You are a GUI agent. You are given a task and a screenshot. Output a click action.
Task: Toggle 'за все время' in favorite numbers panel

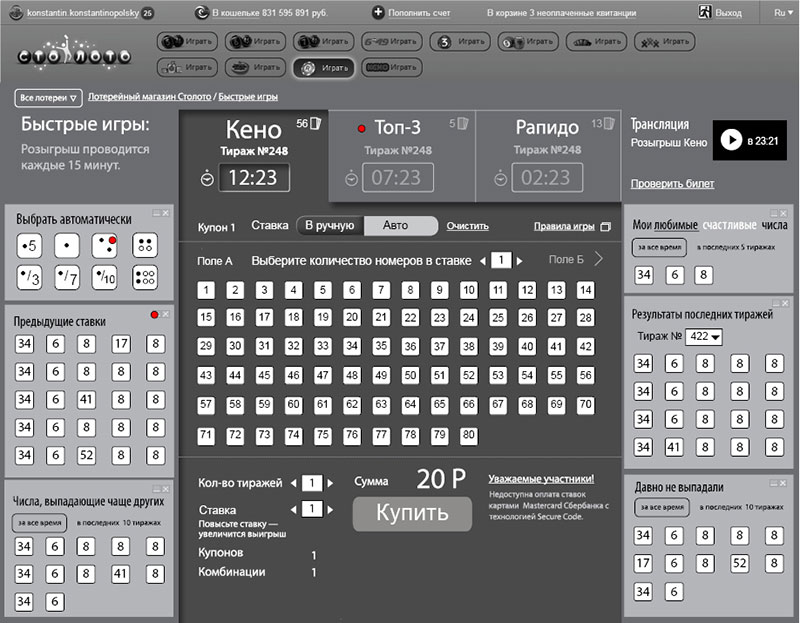(x=658, y=247)
